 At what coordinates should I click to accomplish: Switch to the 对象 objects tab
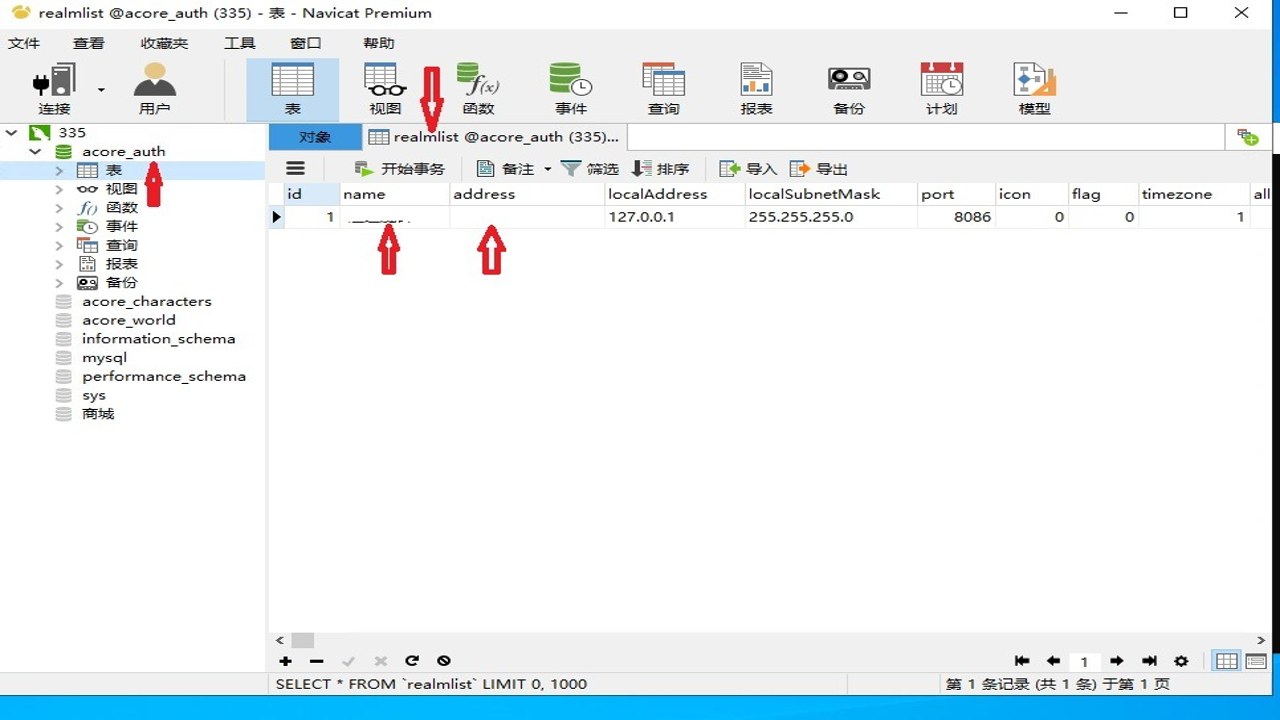pos(315,137)
